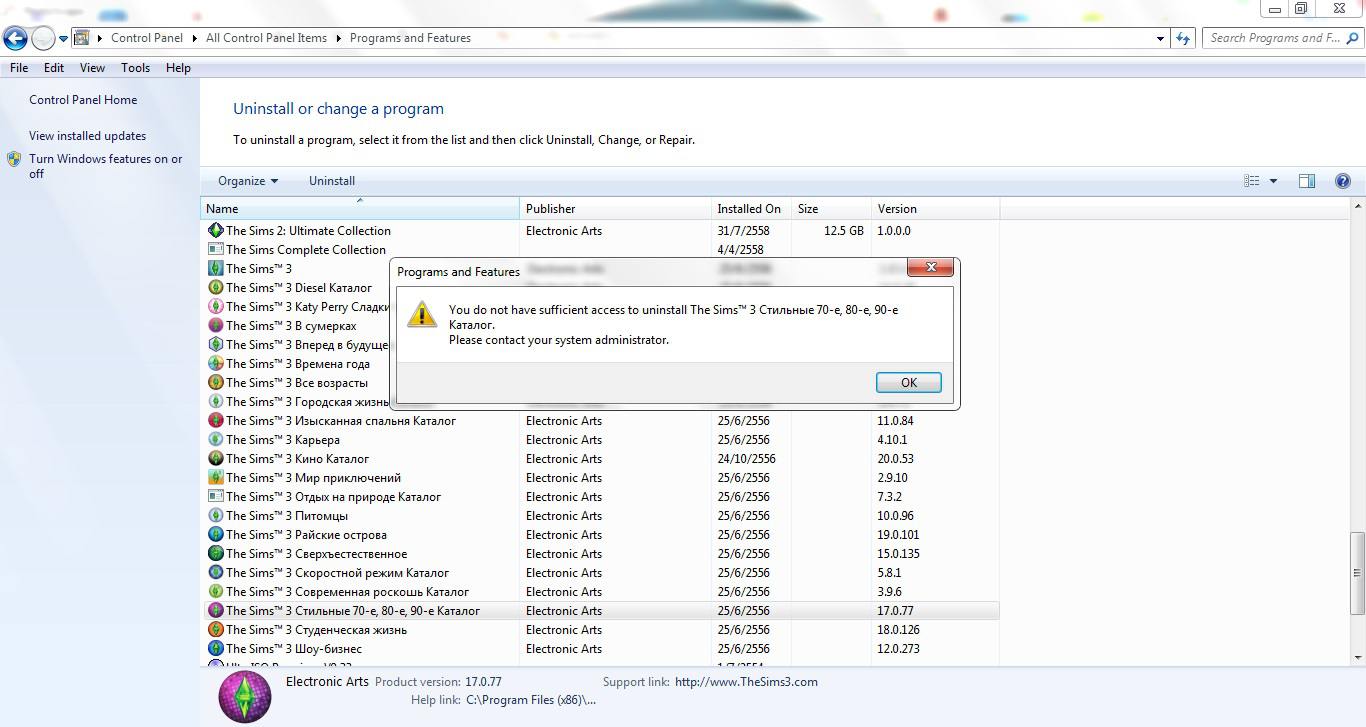Click the Back navigation arrow button
This screenshot has height=727, width=1366.
(15, 39)
